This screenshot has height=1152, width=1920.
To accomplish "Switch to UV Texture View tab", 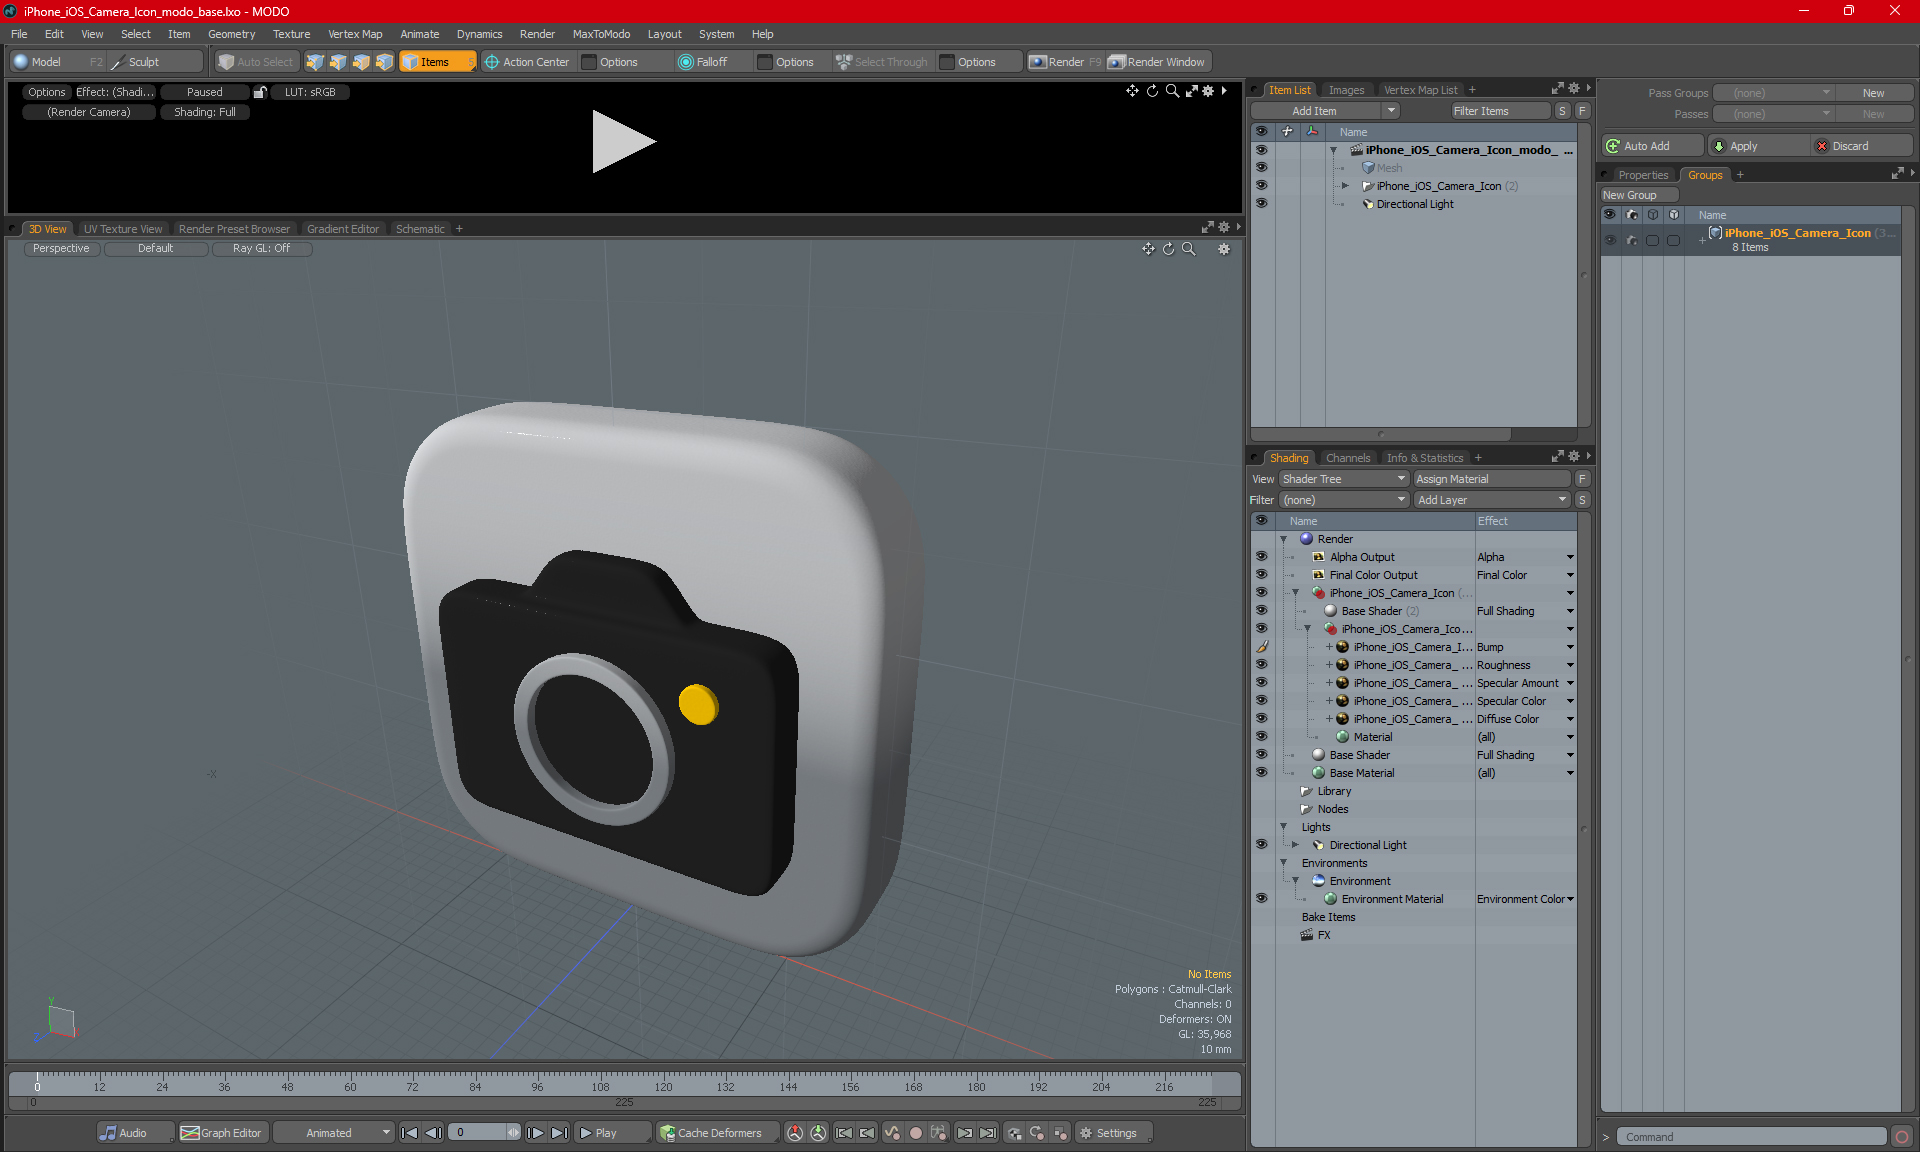I will 122,229.
